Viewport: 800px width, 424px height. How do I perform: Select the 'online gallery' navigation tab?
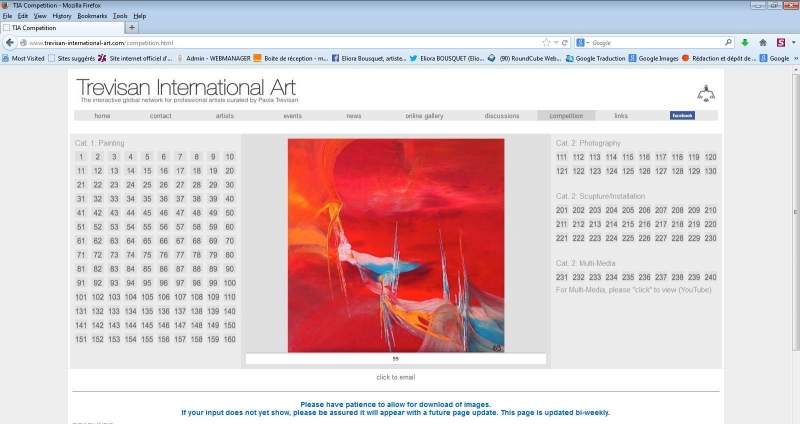click(x=424, y=116)
